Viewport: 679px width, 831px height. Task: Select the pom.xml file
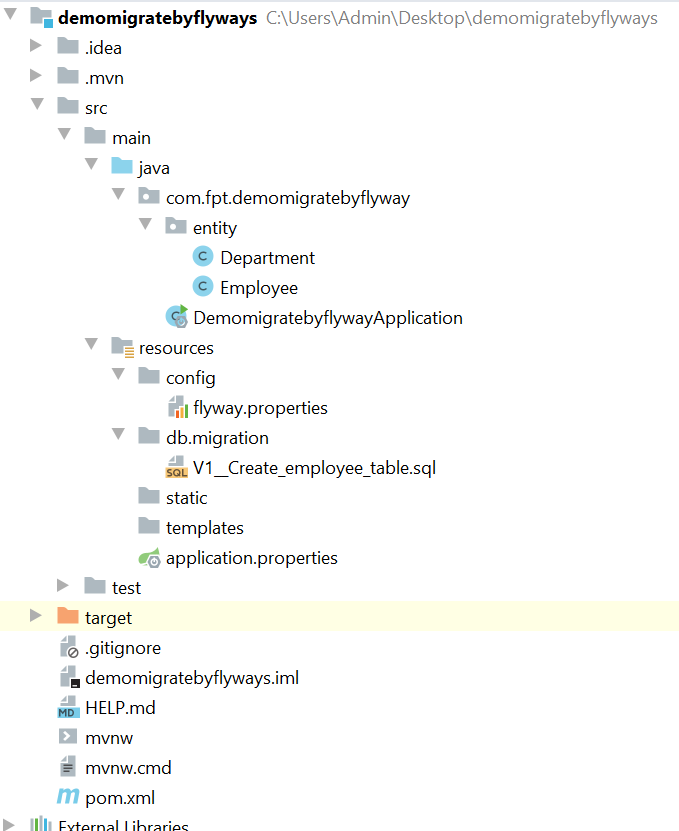(x=120, y=798)
